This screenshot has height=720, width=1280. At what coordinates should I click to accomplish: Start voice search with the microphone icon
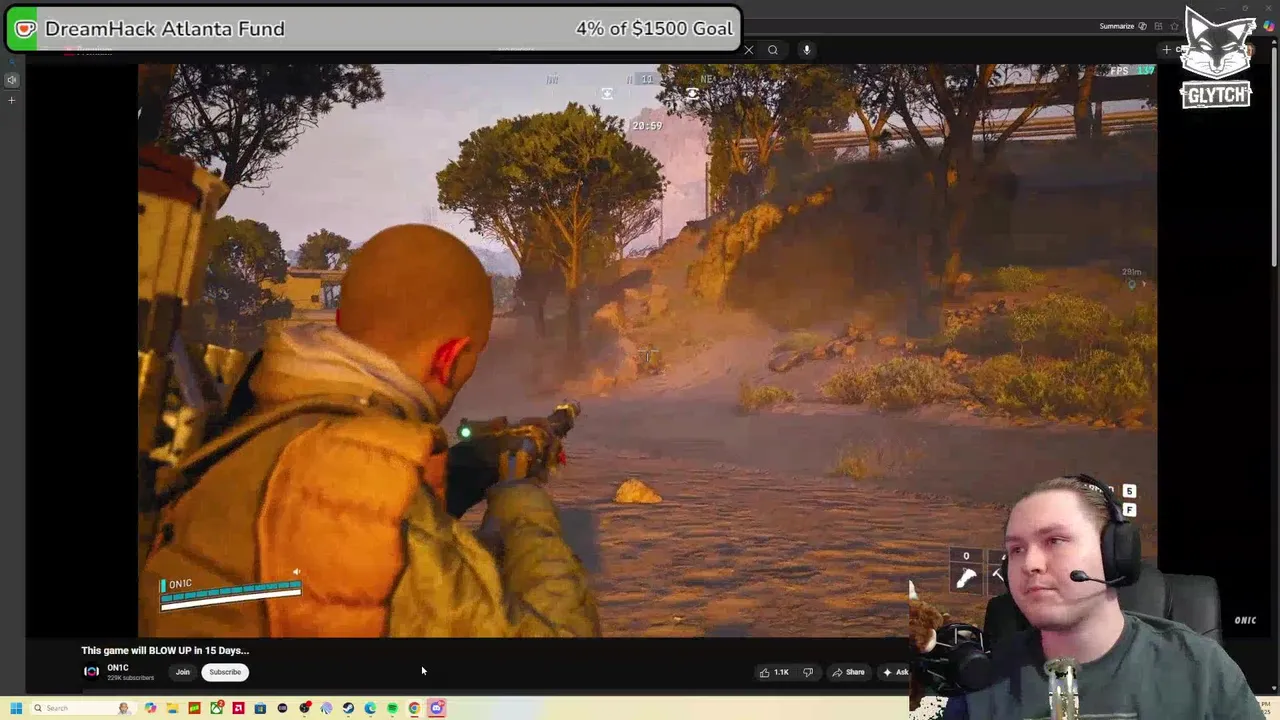pyautogui.click(x=806, y=50)
